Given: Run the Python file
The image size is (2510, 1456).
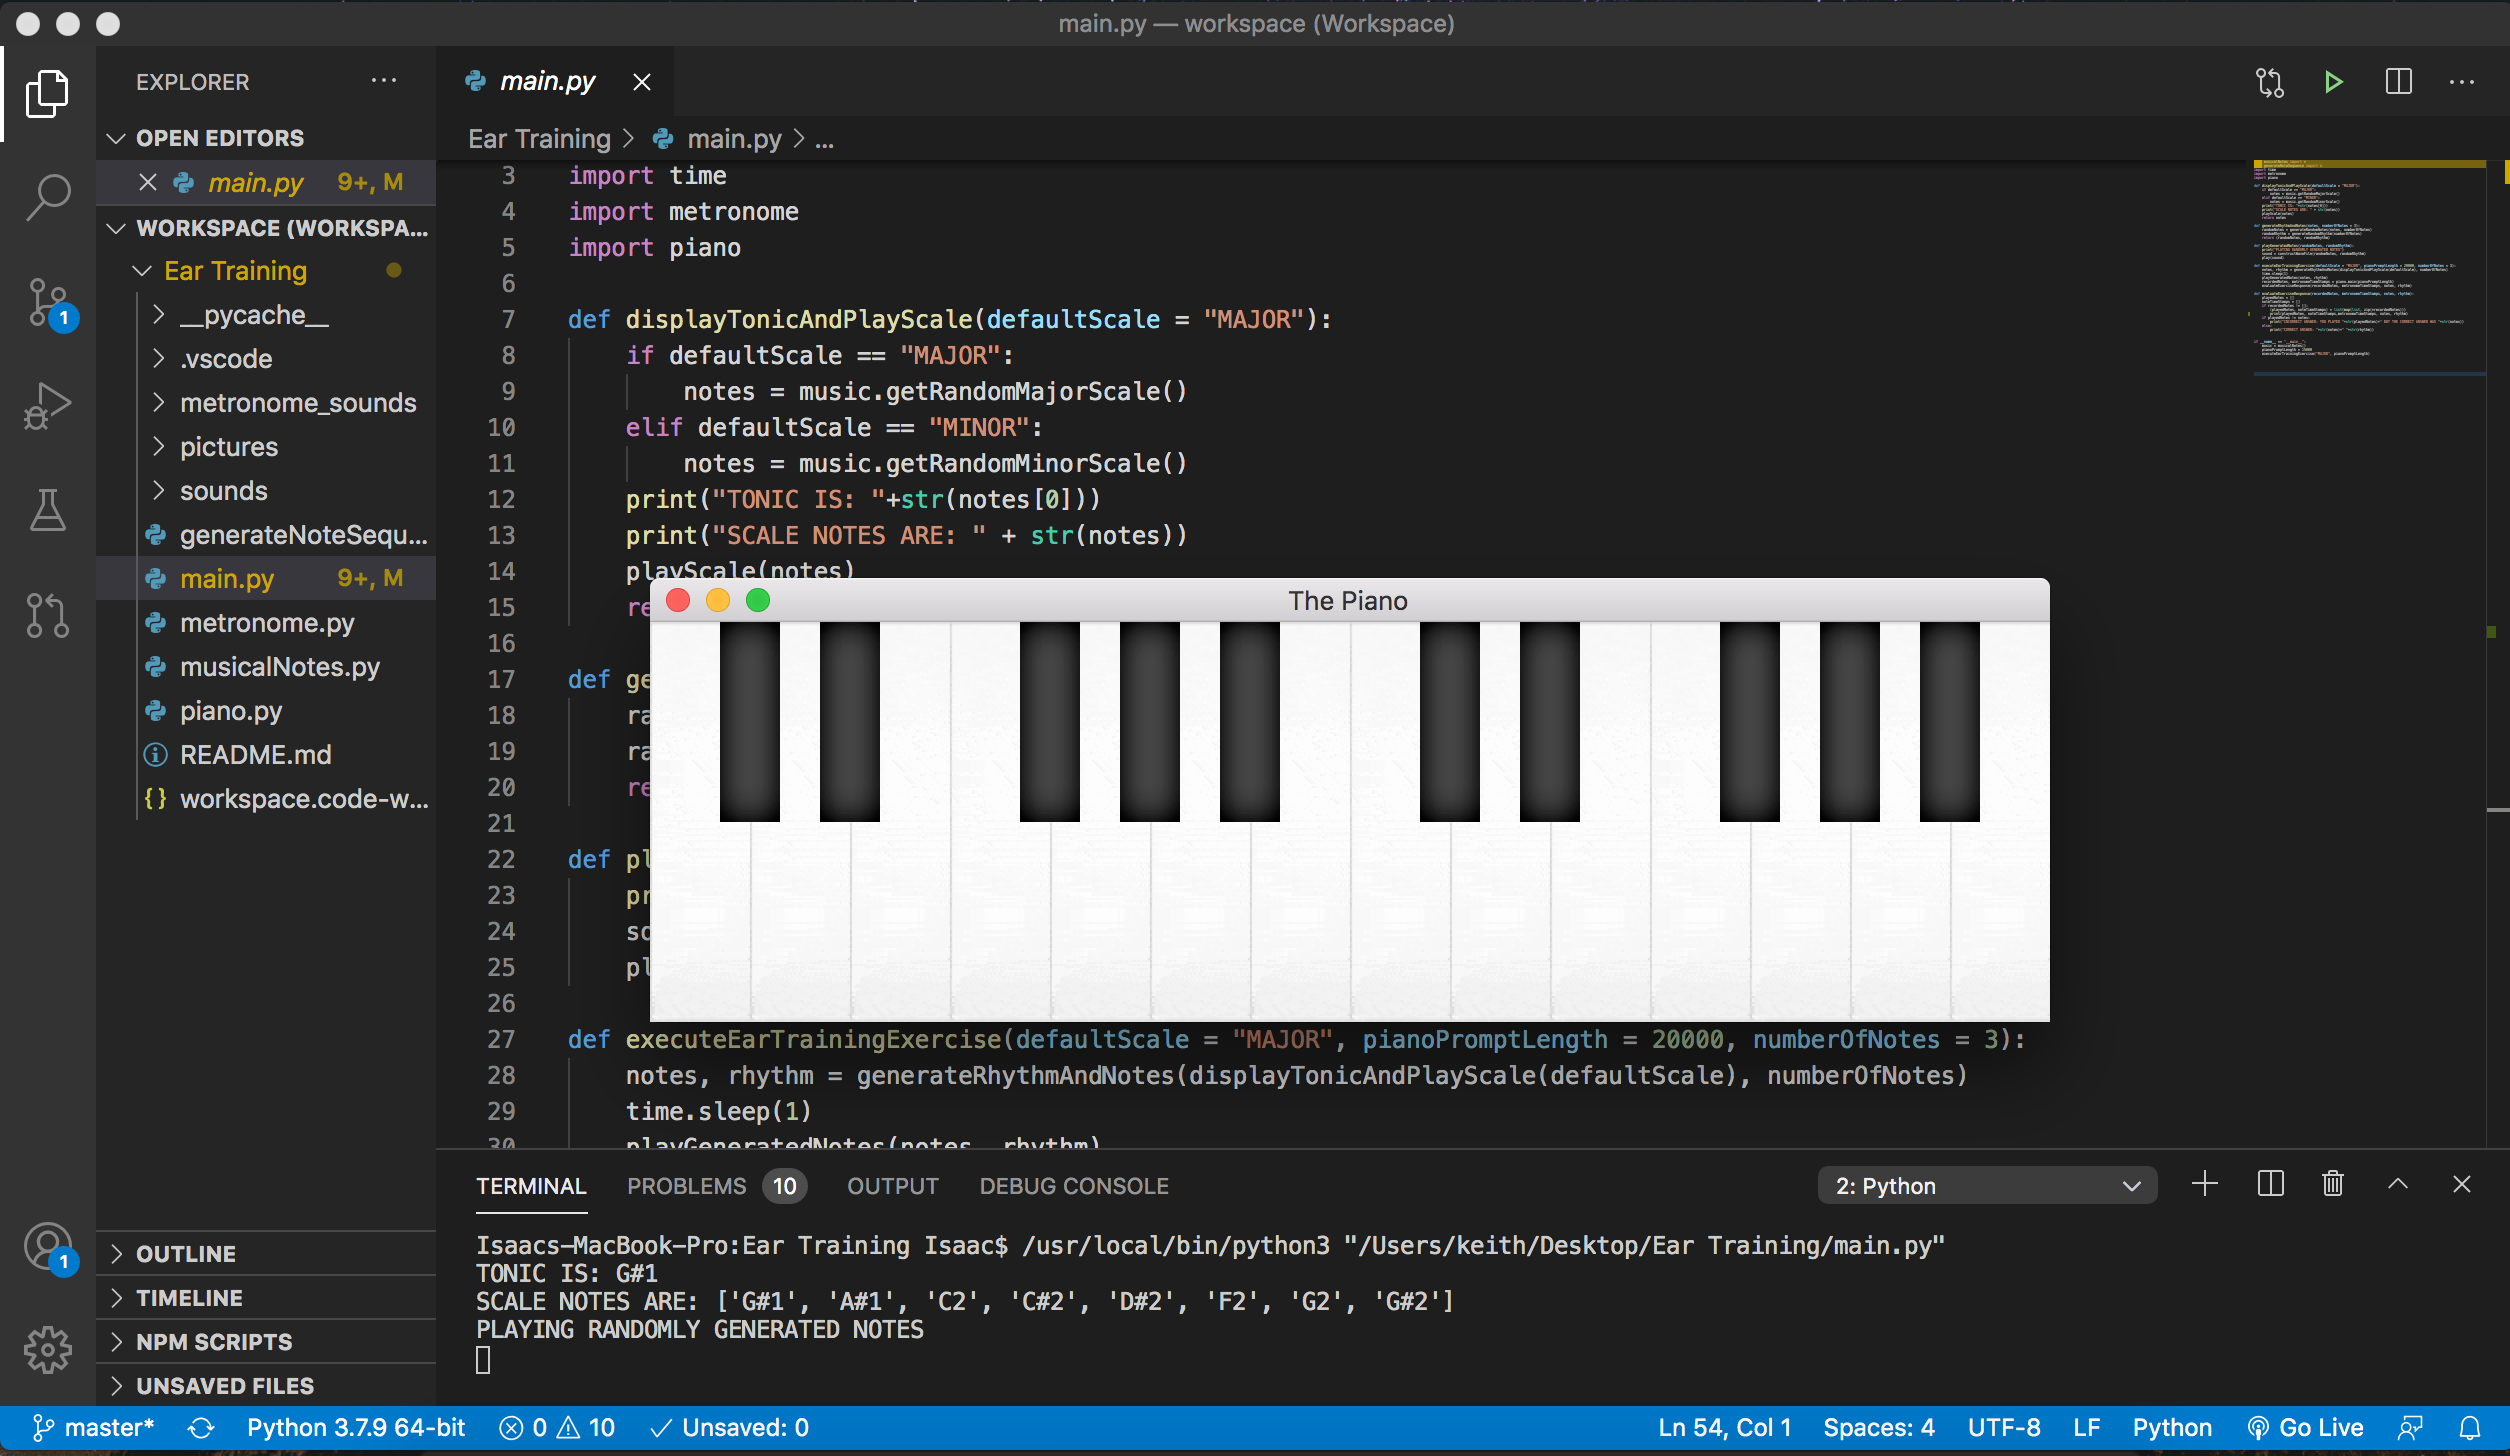Looking at the screenshot, I should coord(2332,82).
